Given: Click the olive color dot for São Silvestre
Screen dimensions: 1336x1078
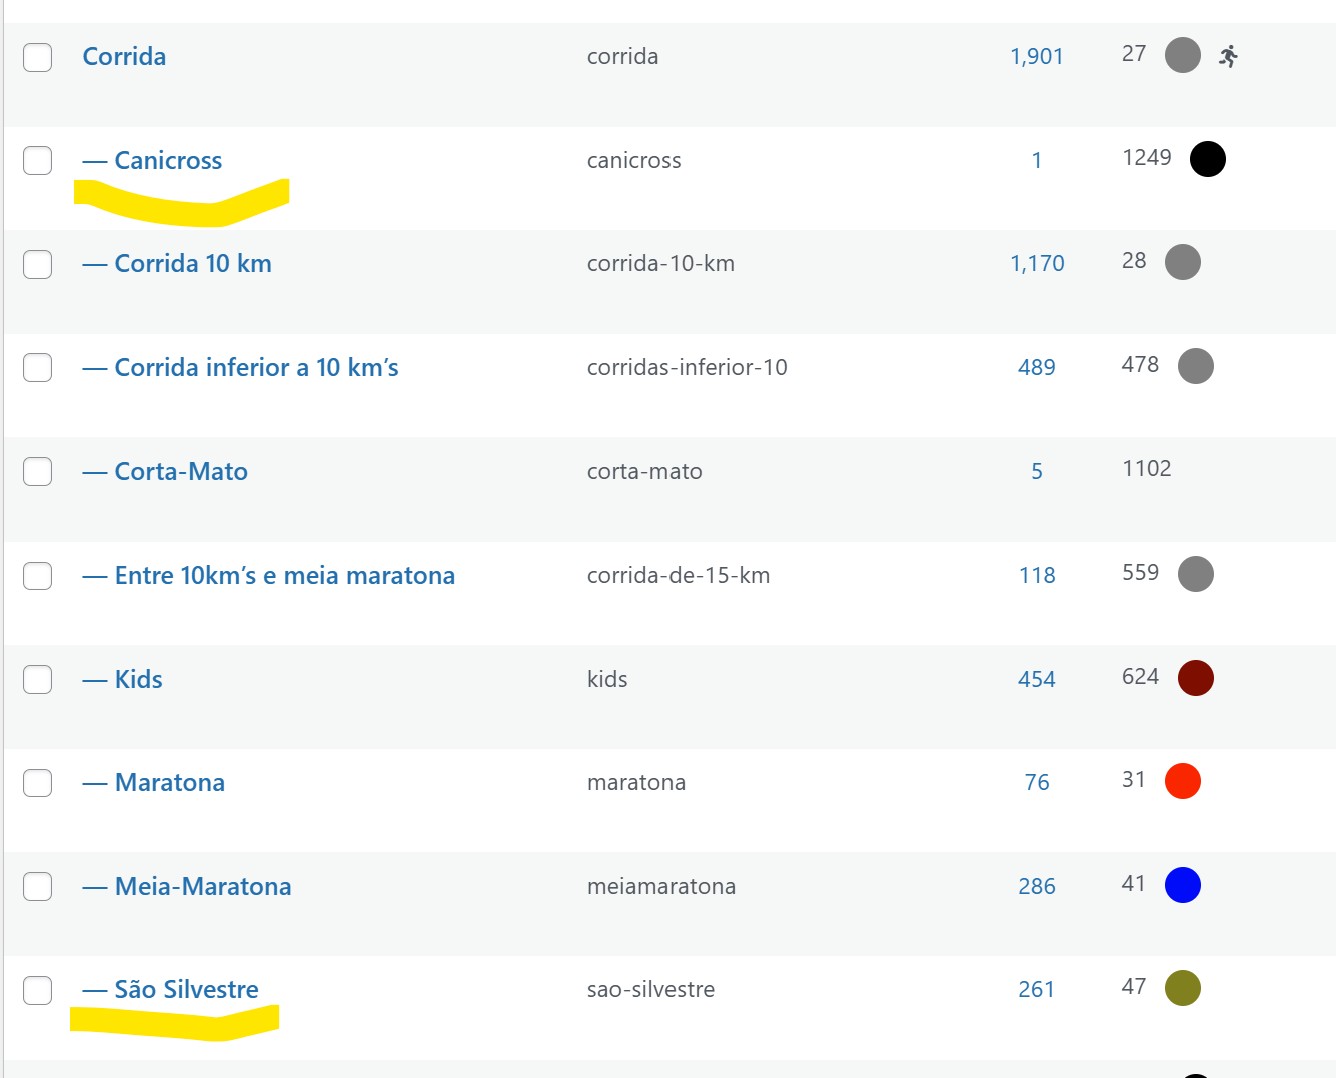Looking at the screenshot, I should (x=1183, y=988).
